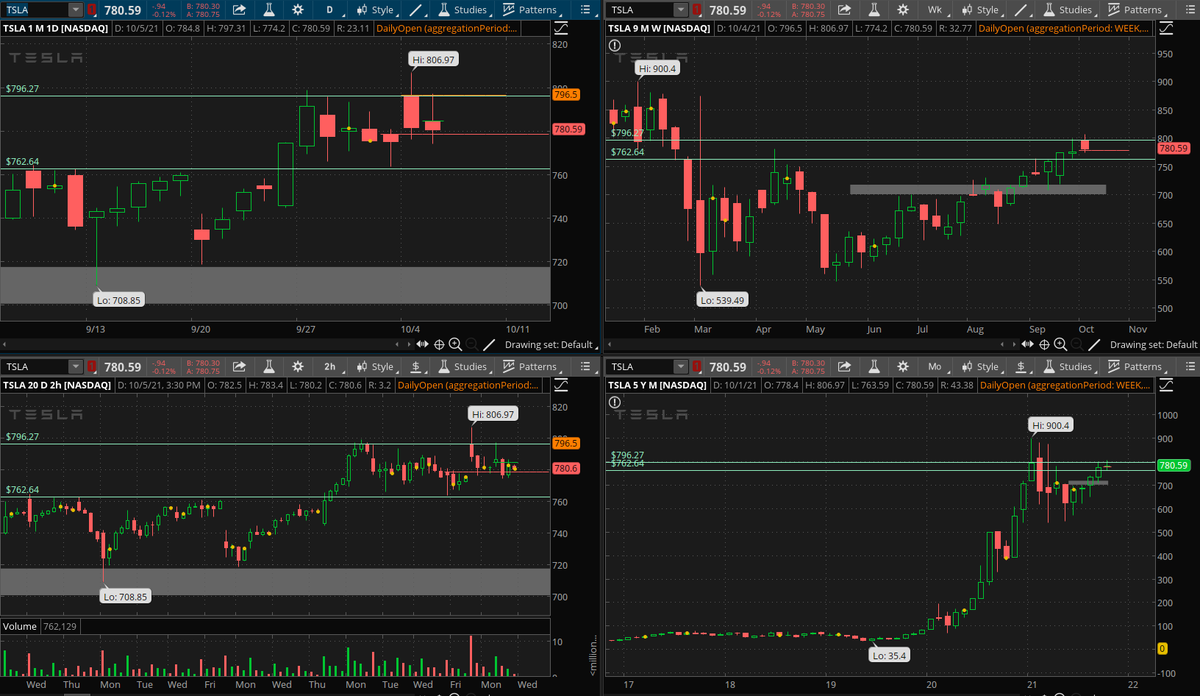Click DailyOpen study label on weekly chart
Screen dimensions: 1200x696
coord(1065,28)
